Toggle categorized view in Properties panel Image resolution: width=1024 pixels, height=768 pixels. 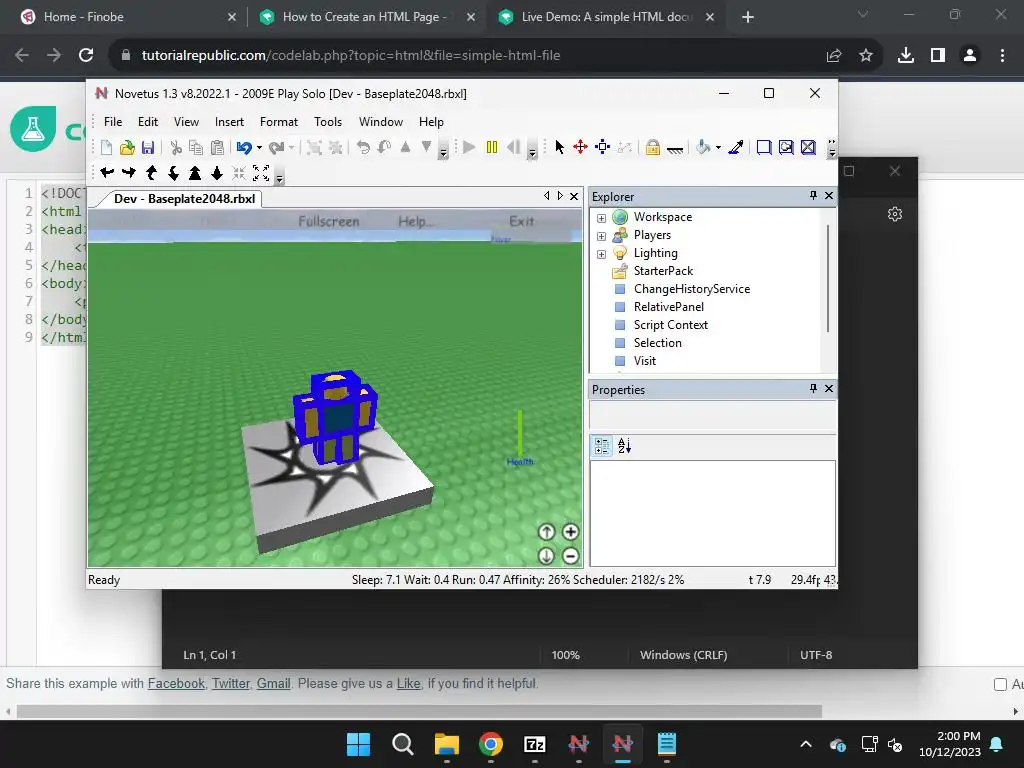(x=602, y=446)
